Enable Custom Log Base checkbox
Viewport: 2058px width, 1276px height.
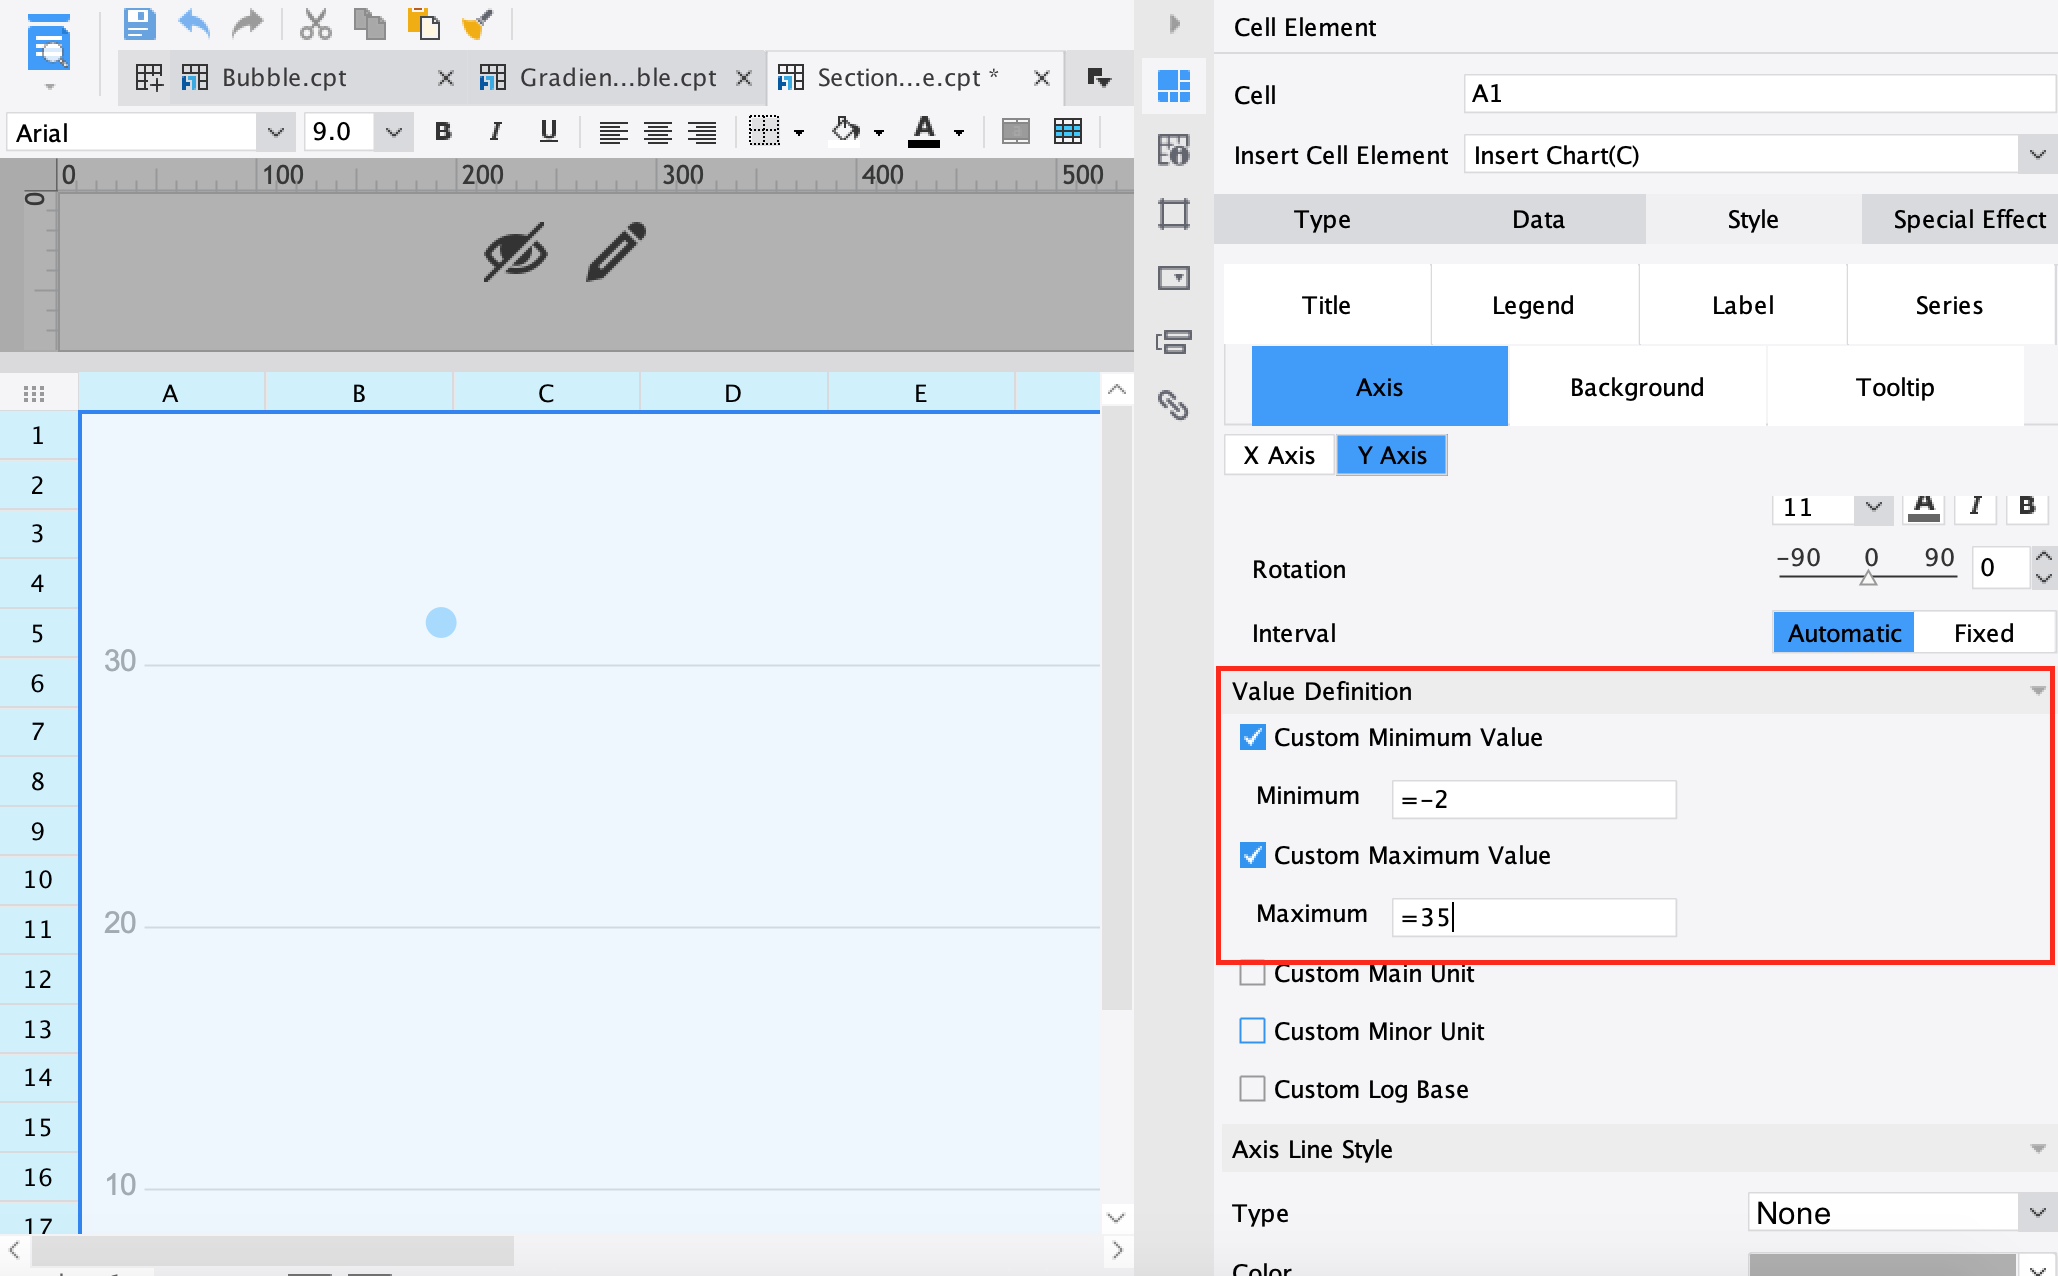point(1252,1089)
